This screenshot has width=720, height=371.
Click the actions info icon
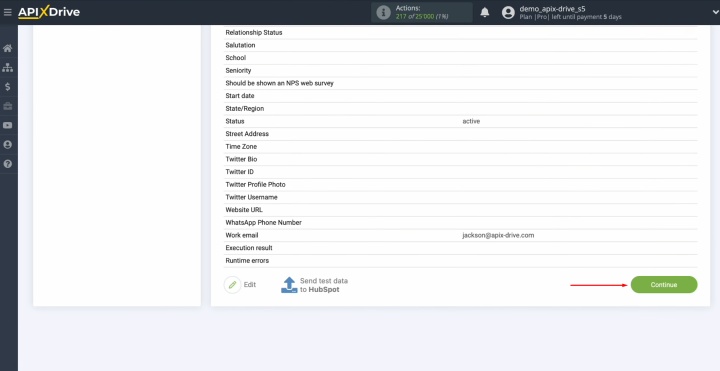click(383, 12)
